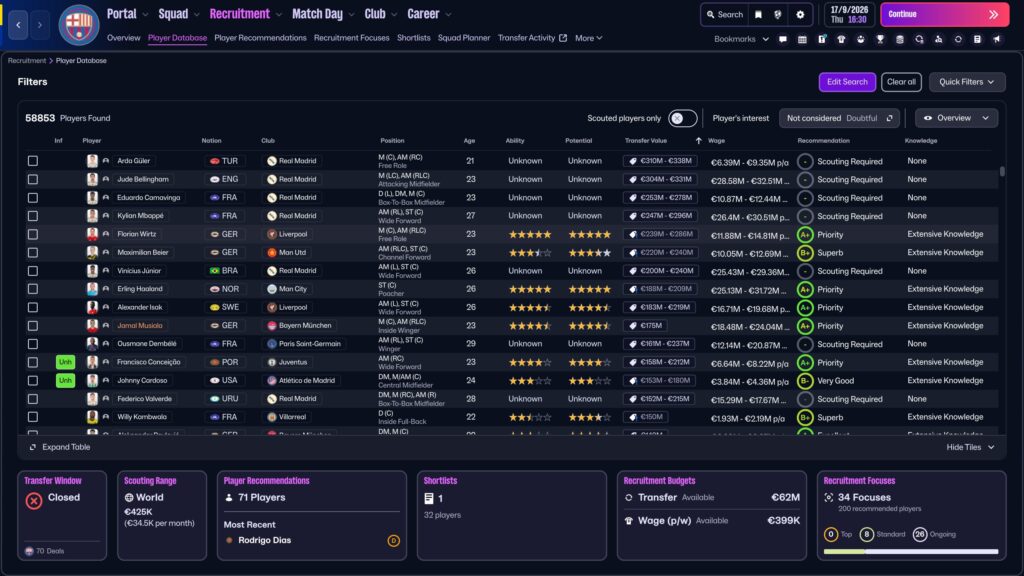This screenshot has width=1024, height=576.
Task: Click the transfer value tag icon for Arda Güler
Action: (x=633, y=161)
